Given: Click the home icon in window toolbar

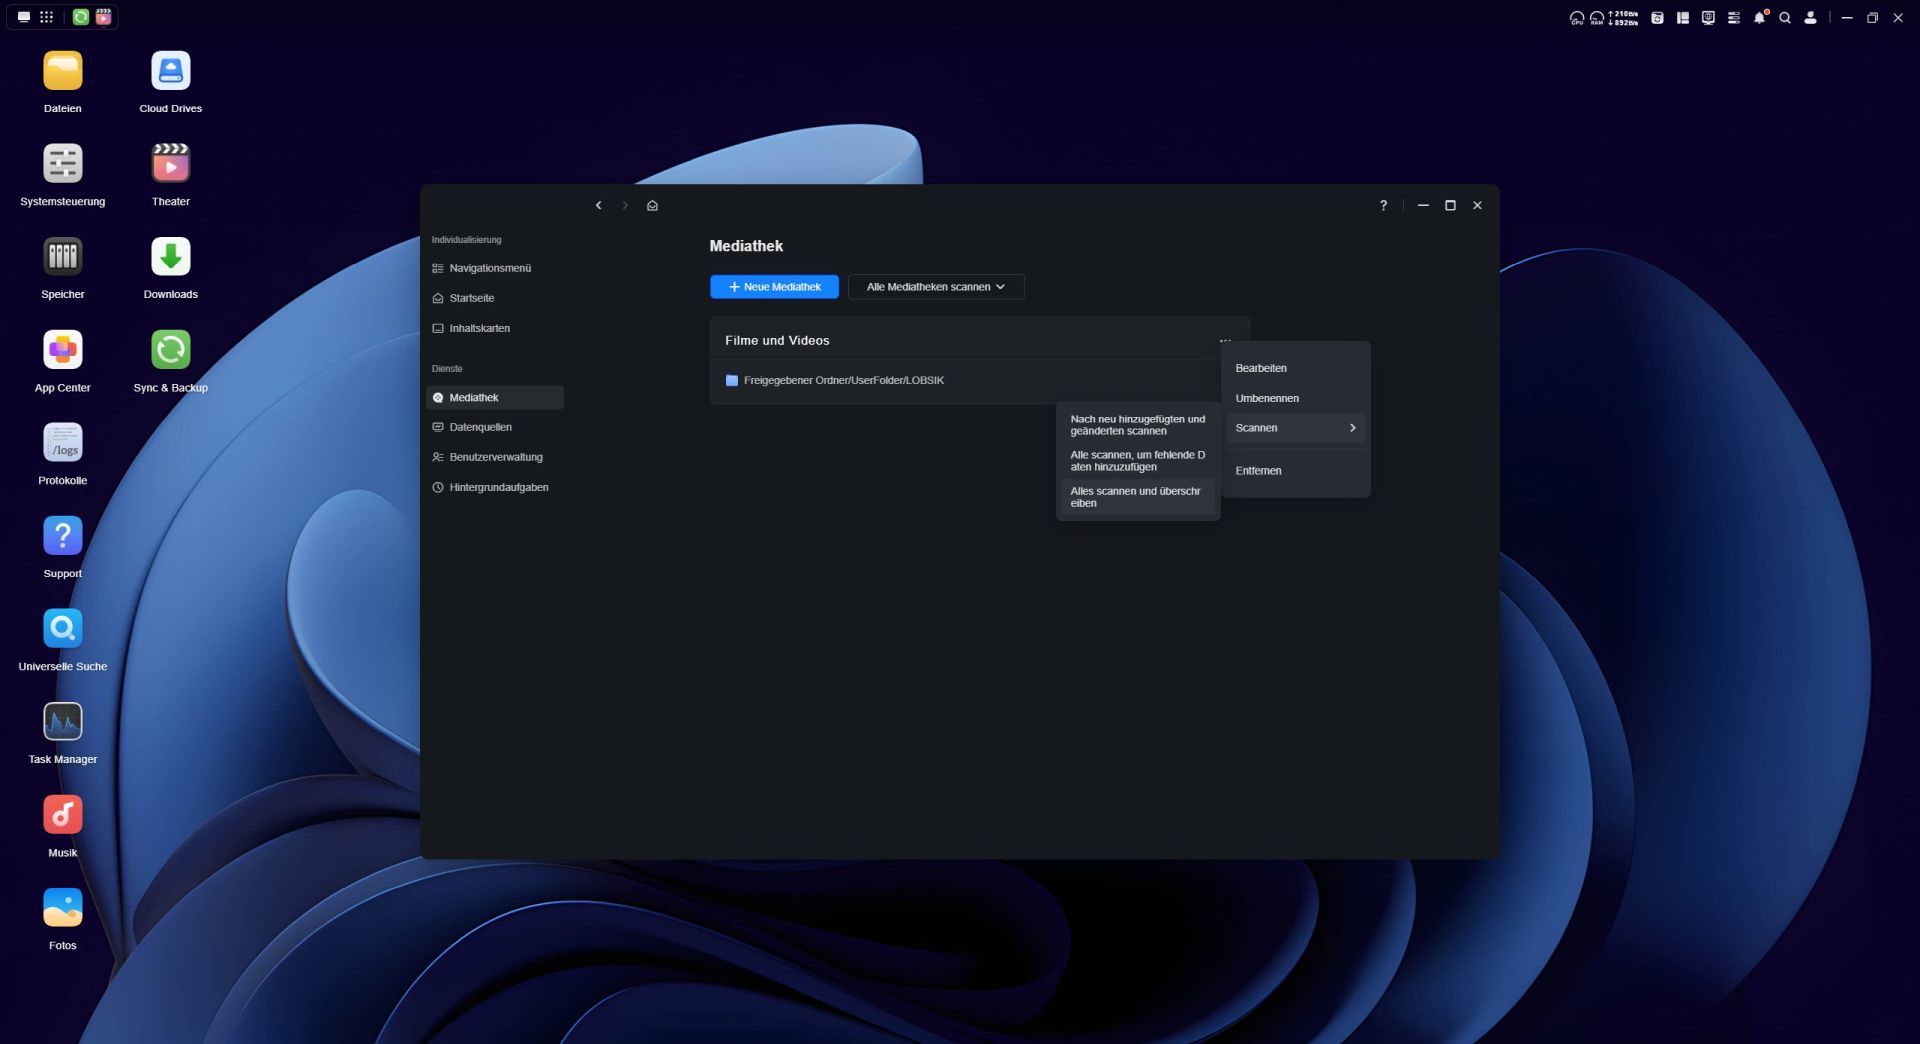Looking at the screenshot, I should 652,206.
